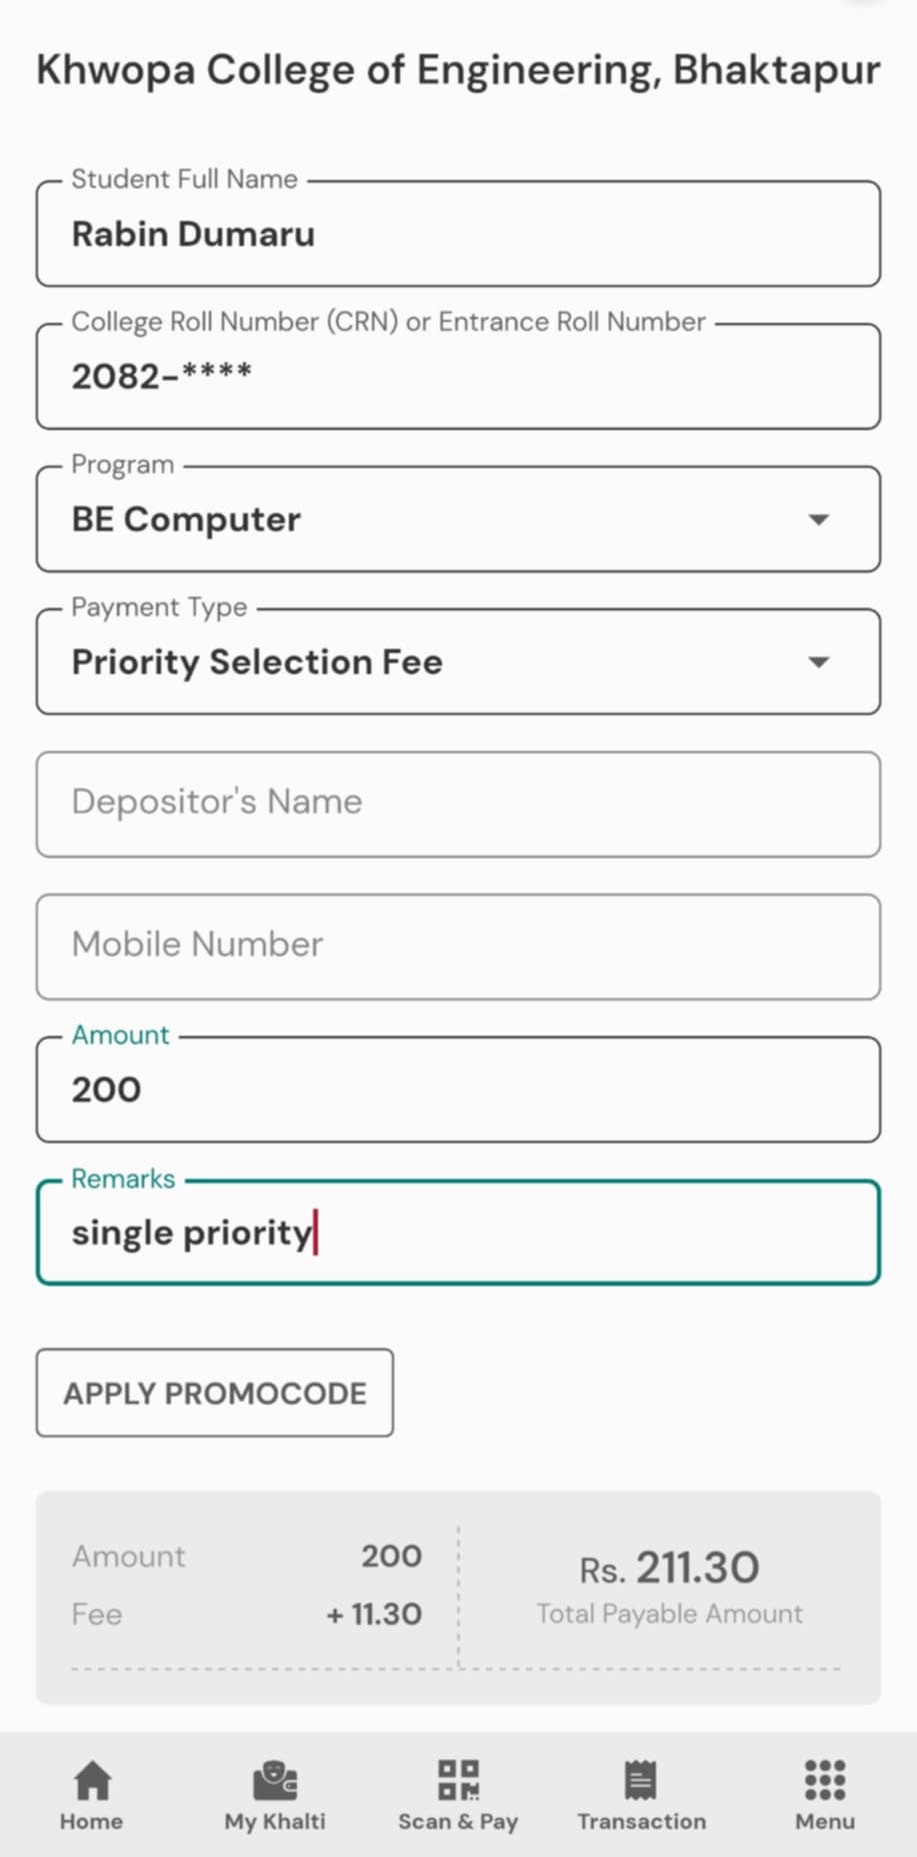The height and width of the screenshot is (1857, 917).
Task: Tap the My Khalti tab label
Action: pos(275,1821)
